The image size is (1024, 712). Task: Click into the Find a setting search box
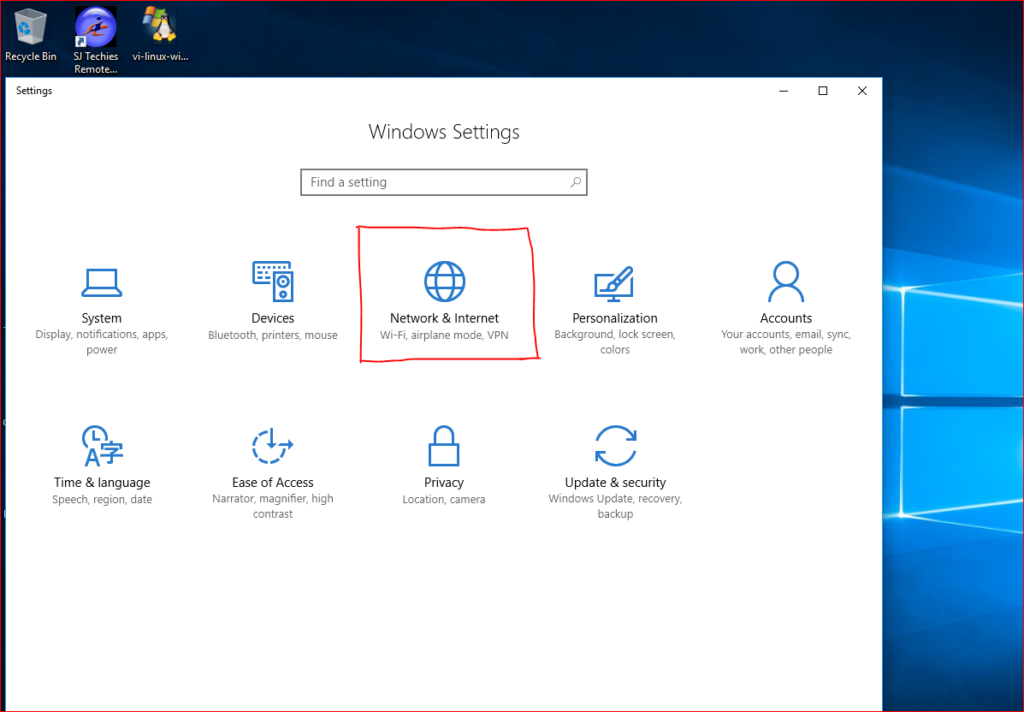coord(443,182)
